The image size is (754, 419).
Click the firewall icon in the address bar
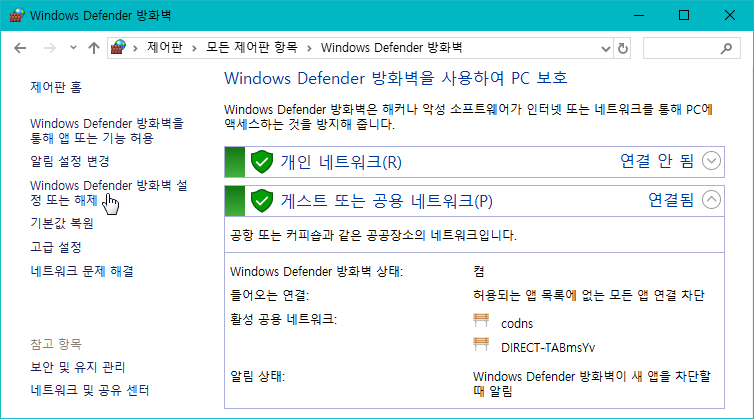click(x=118, y=48)
